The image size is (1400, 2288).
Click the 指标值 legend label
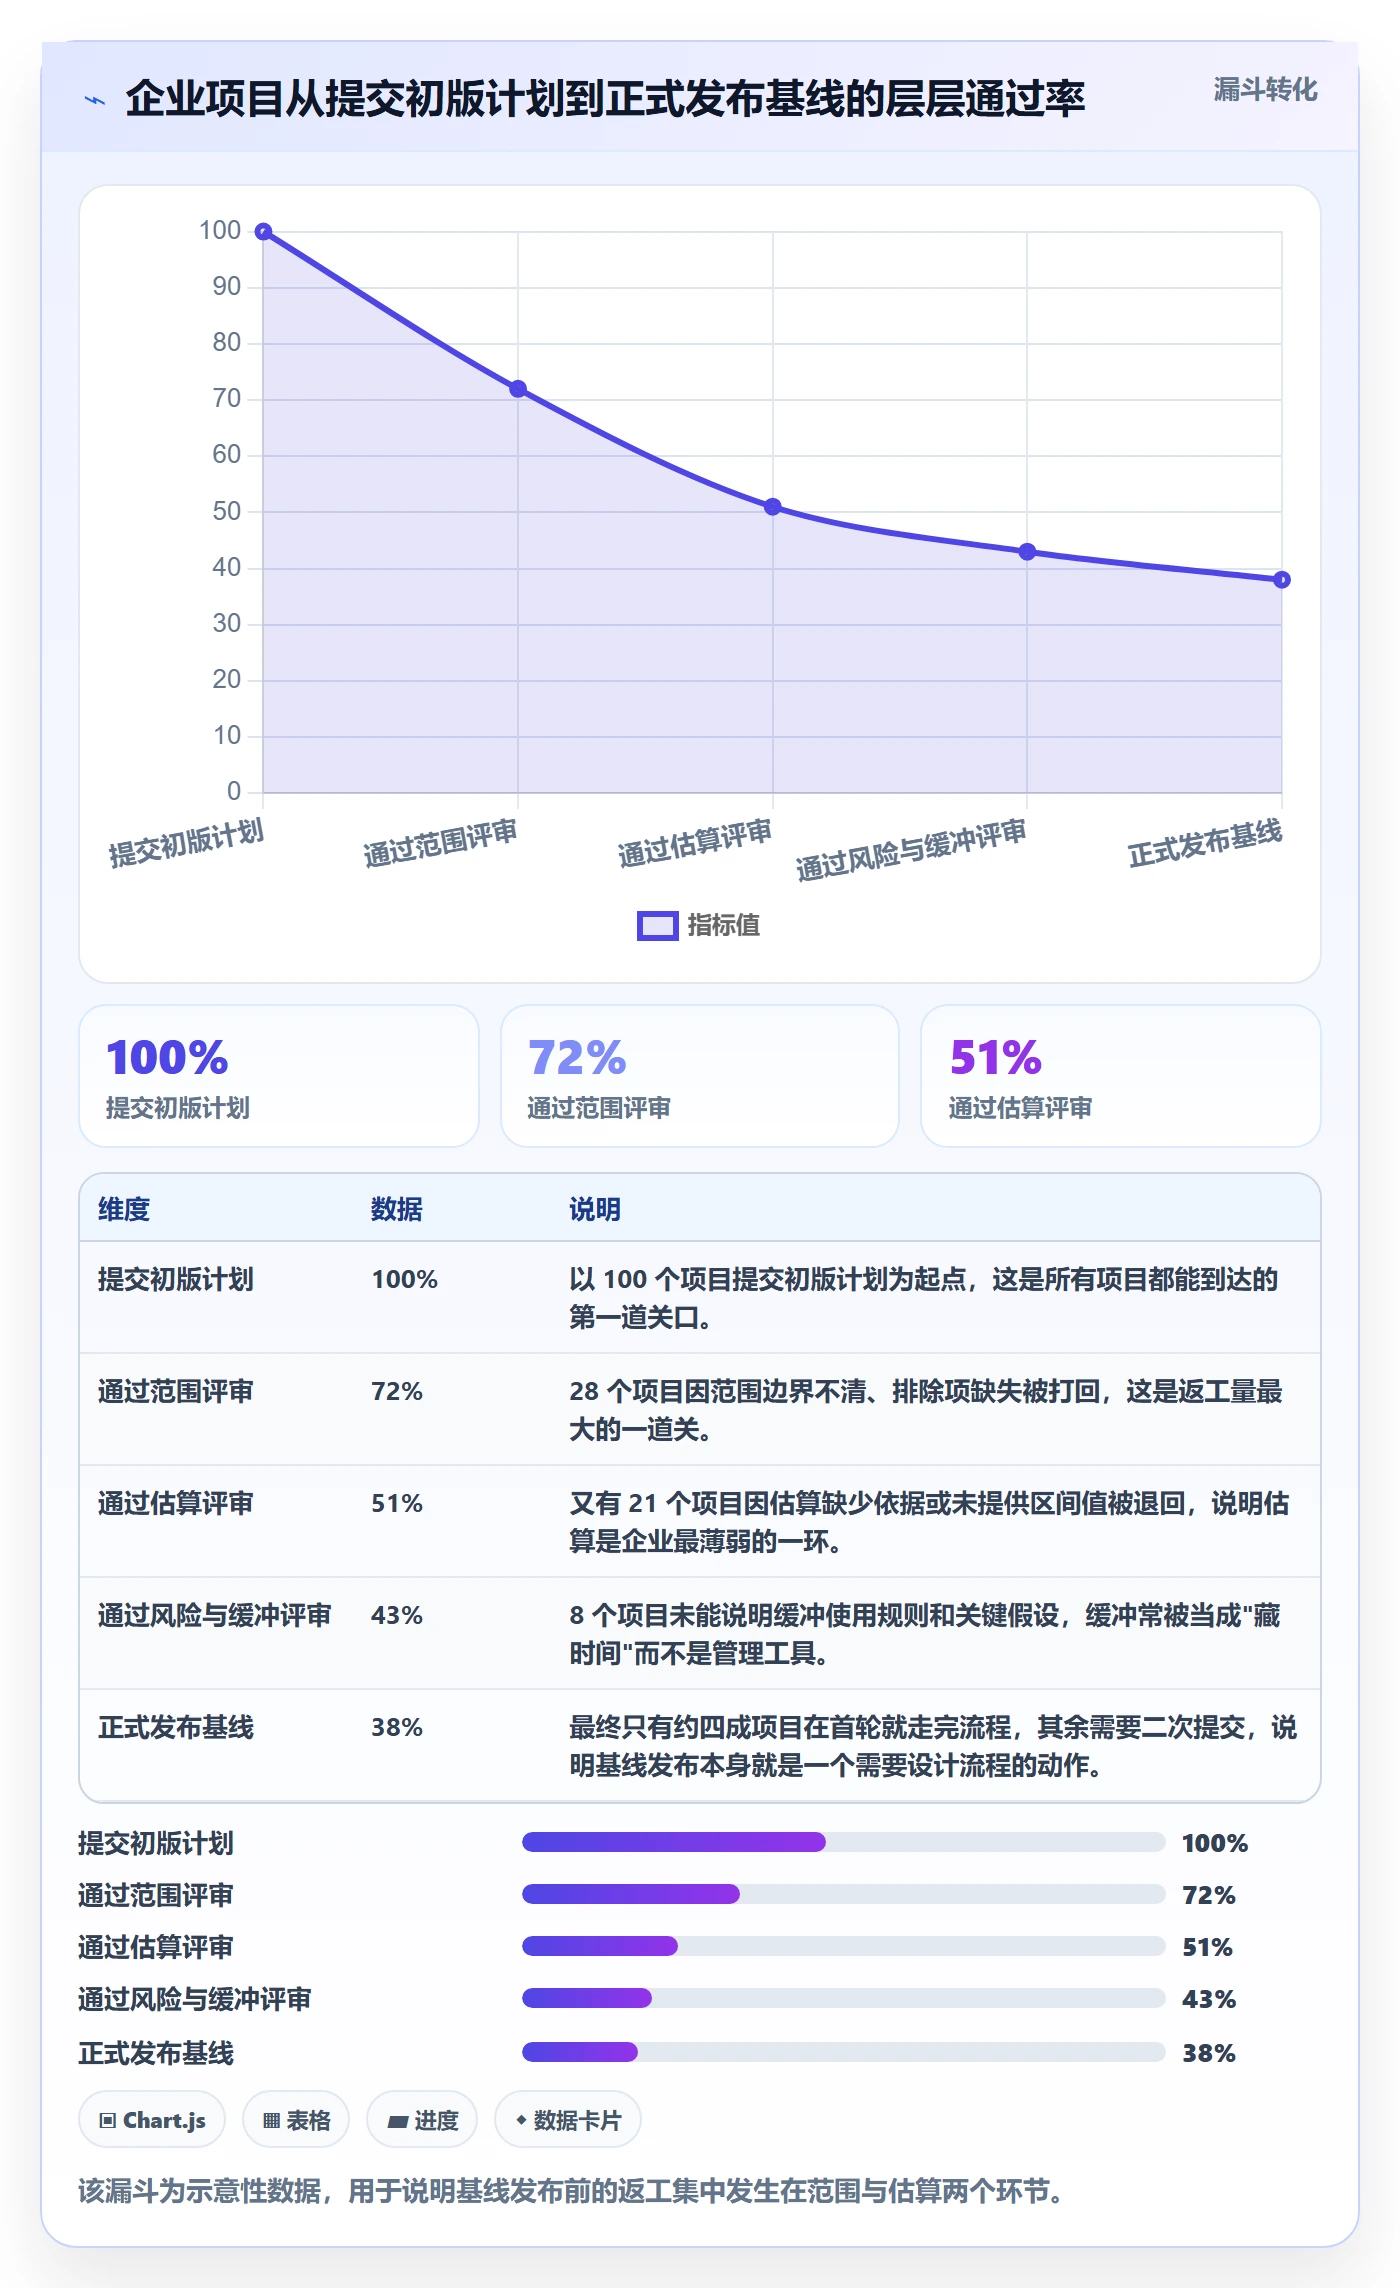click(x=724, y=926)
